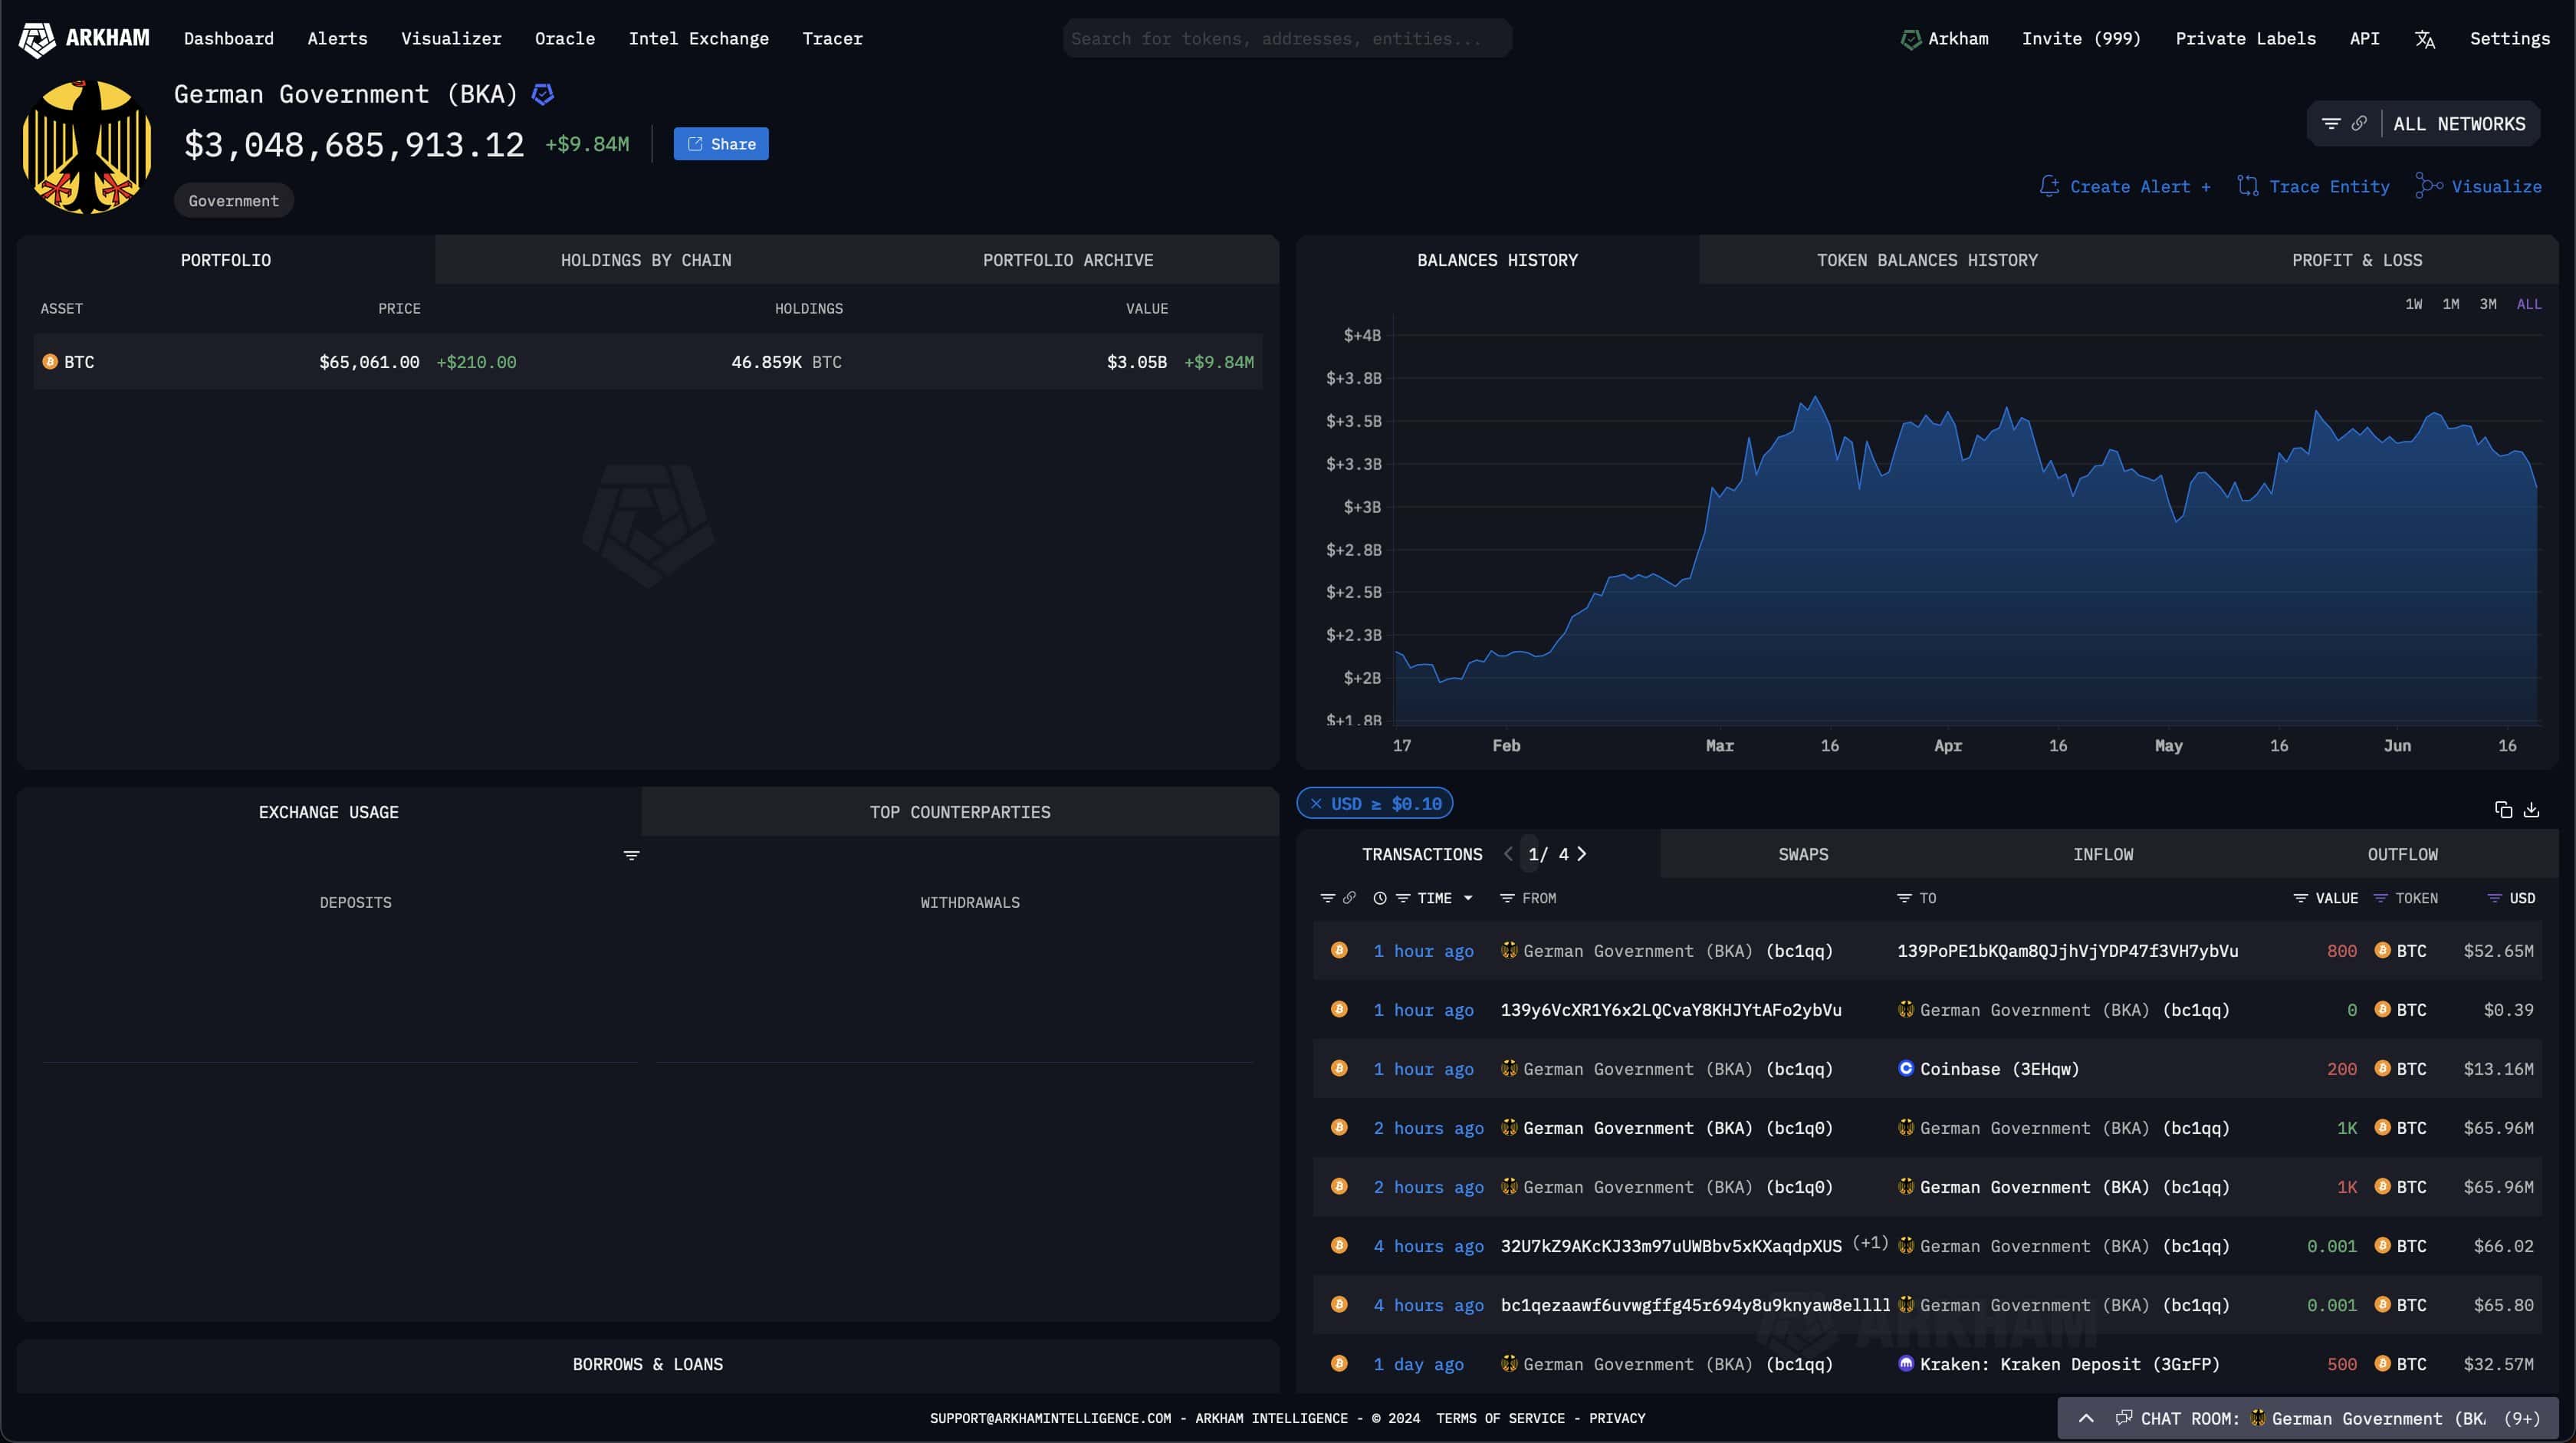Click the blue Share button
The height and width of the screenshot is (1443, 2576).
(721, 144)
